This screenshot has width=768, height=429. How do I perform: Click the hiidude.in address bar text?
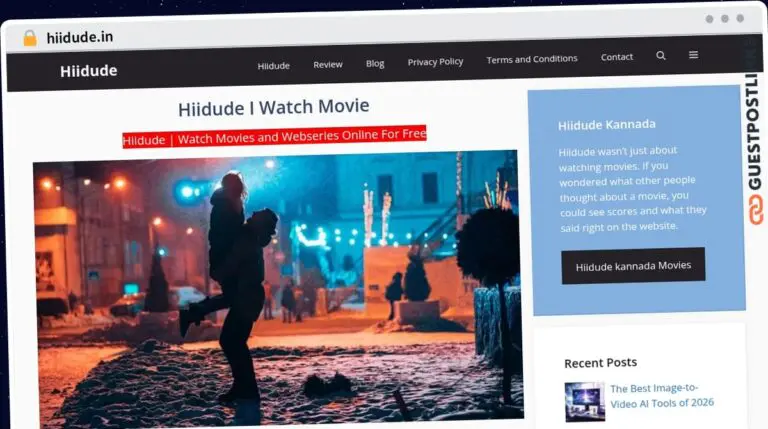pos(80,37)
